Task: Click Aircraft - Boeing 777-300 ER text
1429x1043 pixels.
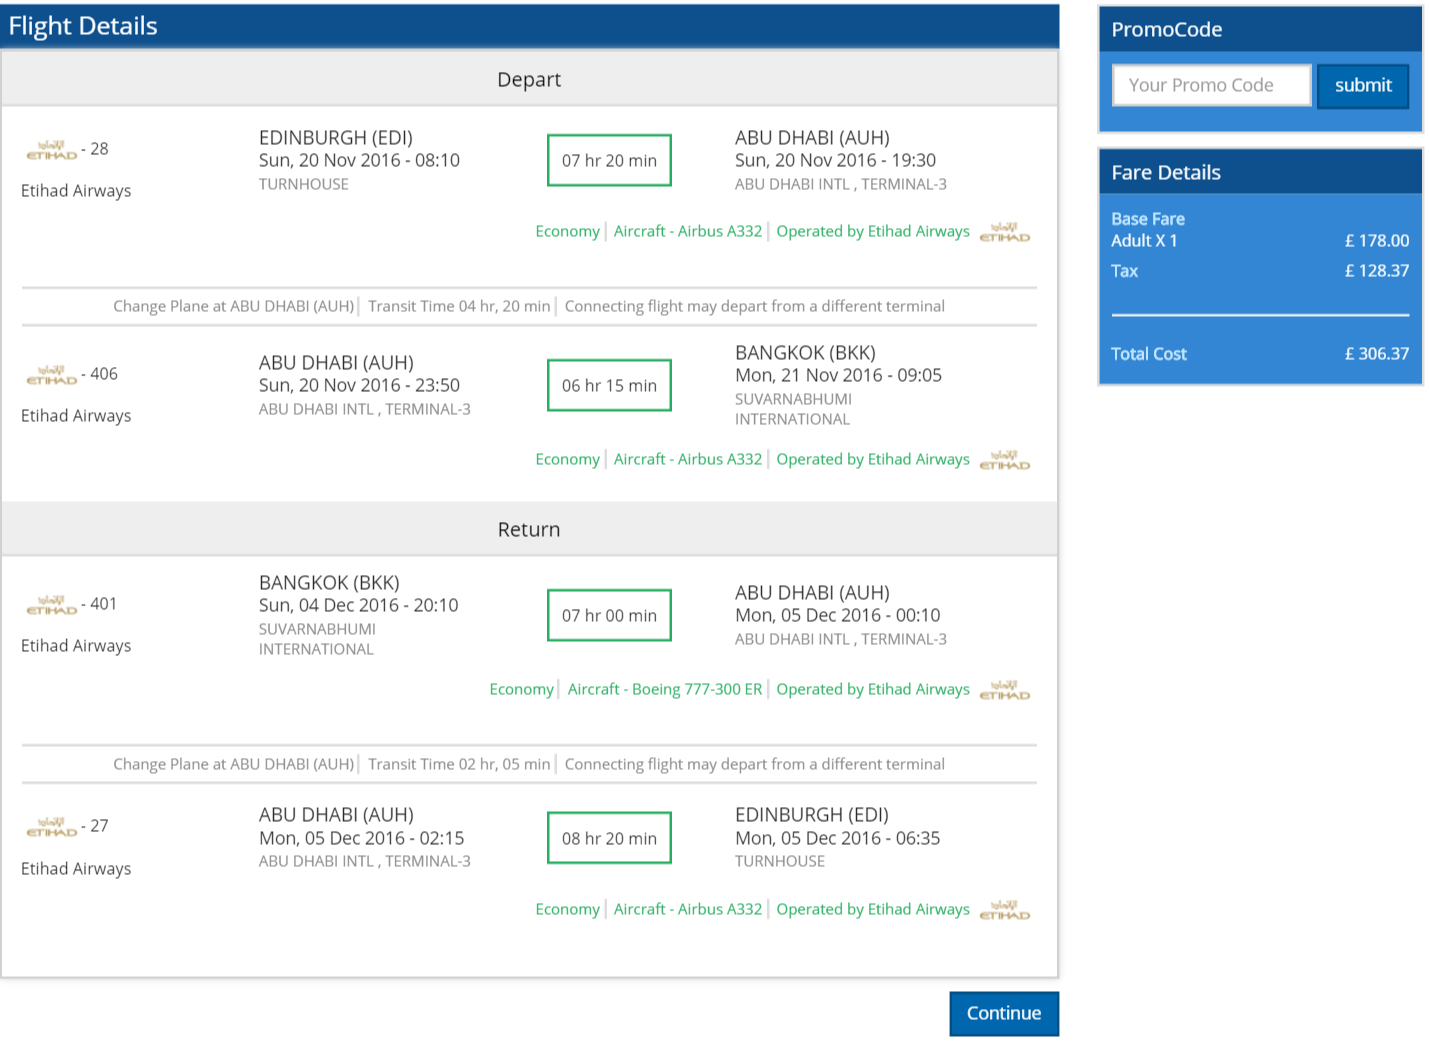Action: click(x=665, y=689)
